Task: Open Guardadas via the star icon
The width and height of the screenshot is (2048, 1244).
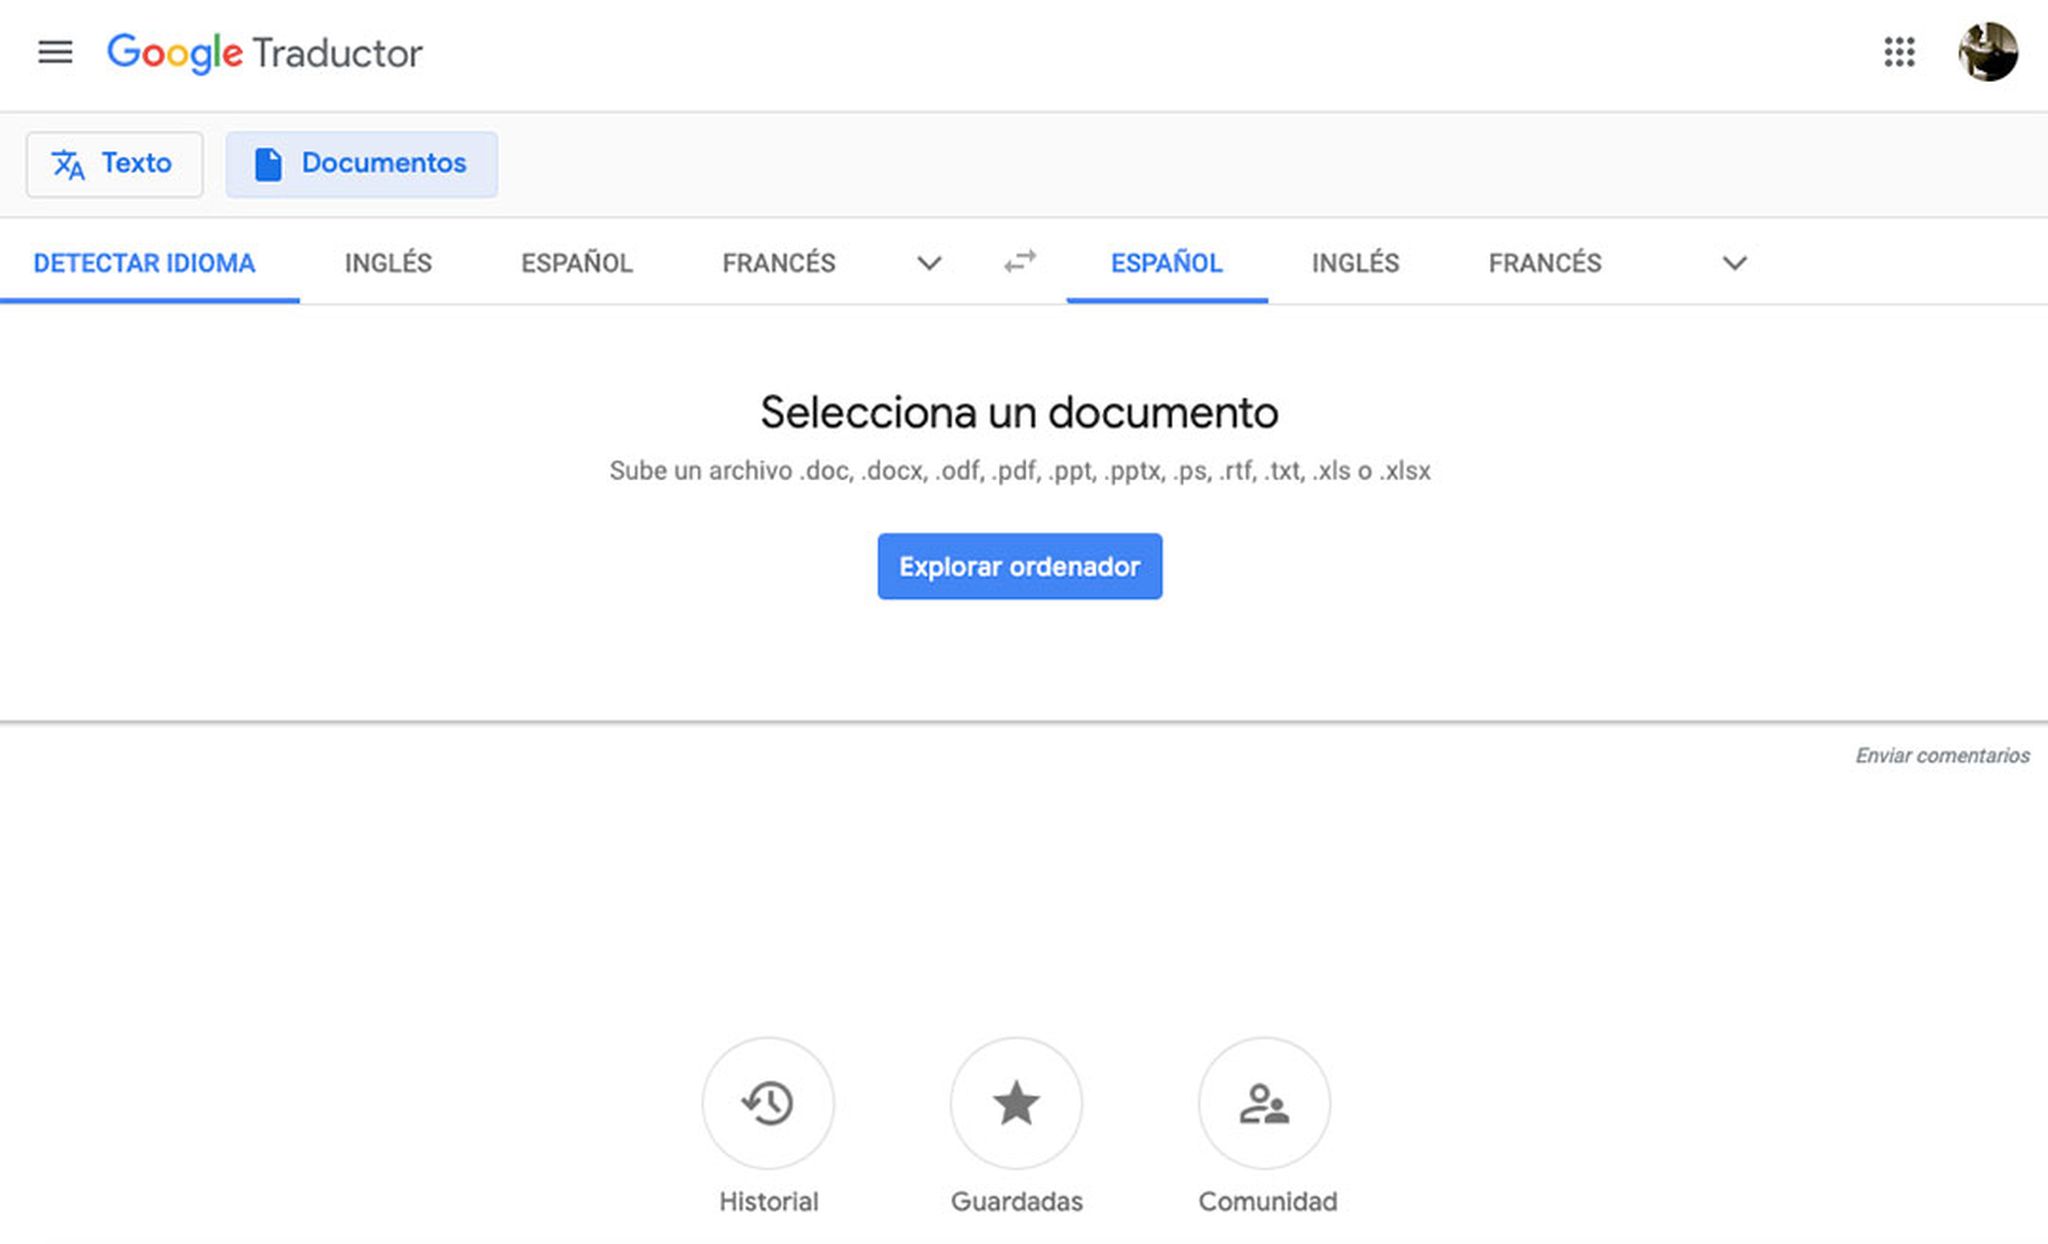Action: [1017, 1104]
